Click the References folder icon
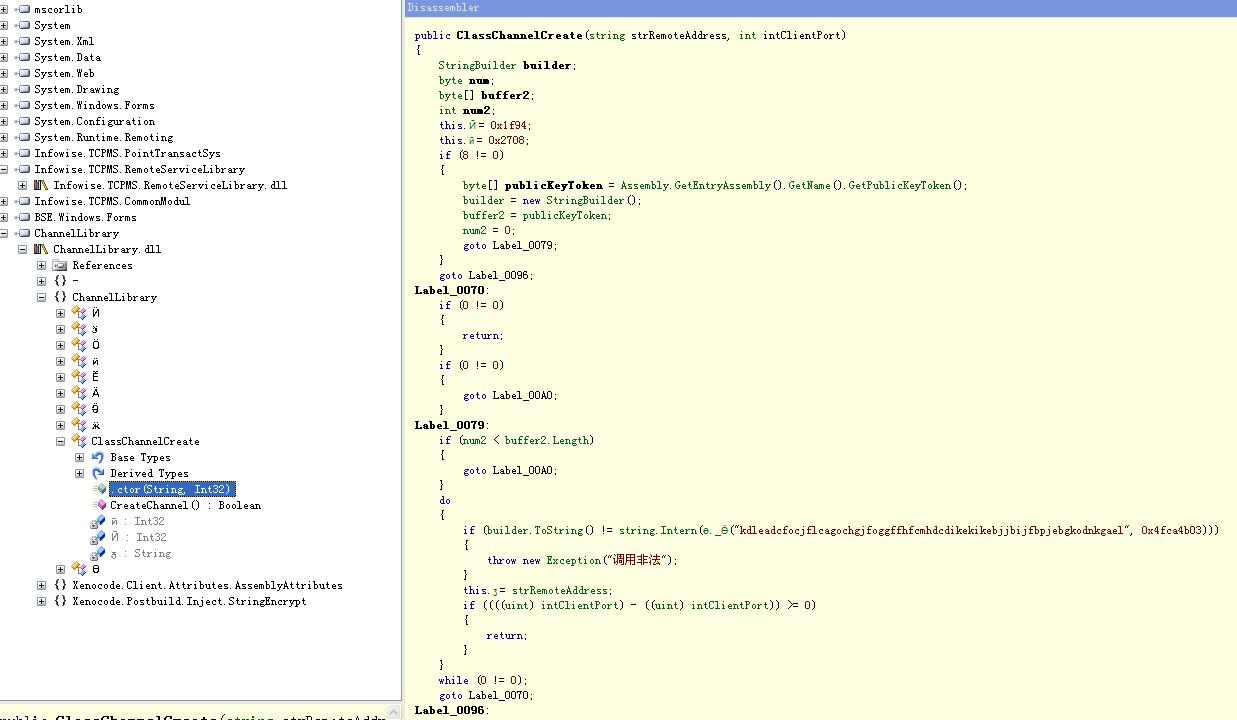 (60, 265)
